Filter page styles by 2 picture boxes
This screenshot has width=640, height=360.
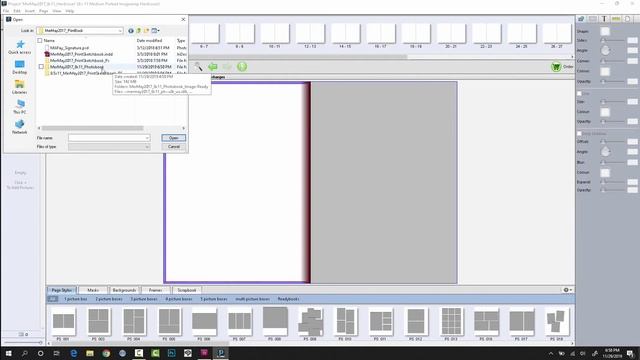pos(109,299)
